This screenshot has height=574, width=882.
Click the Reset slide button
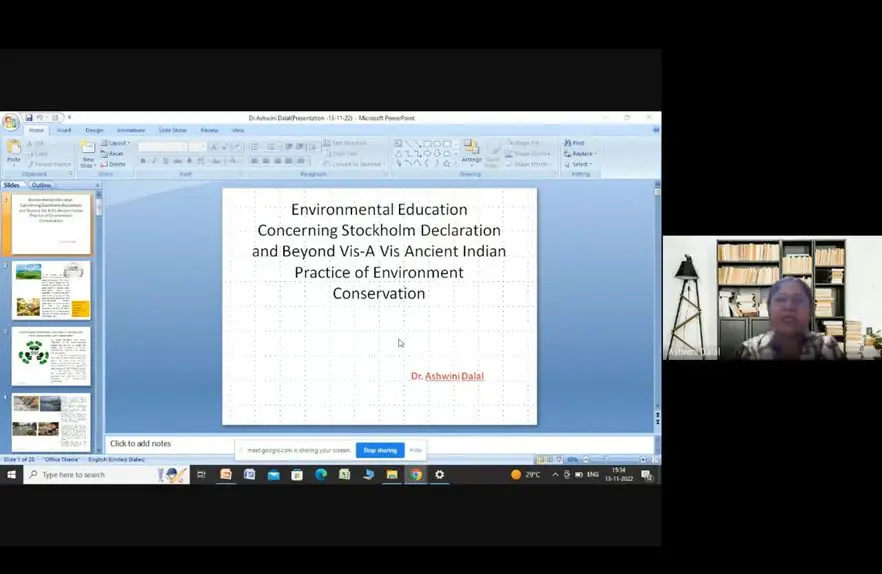[x=115, y=154]
